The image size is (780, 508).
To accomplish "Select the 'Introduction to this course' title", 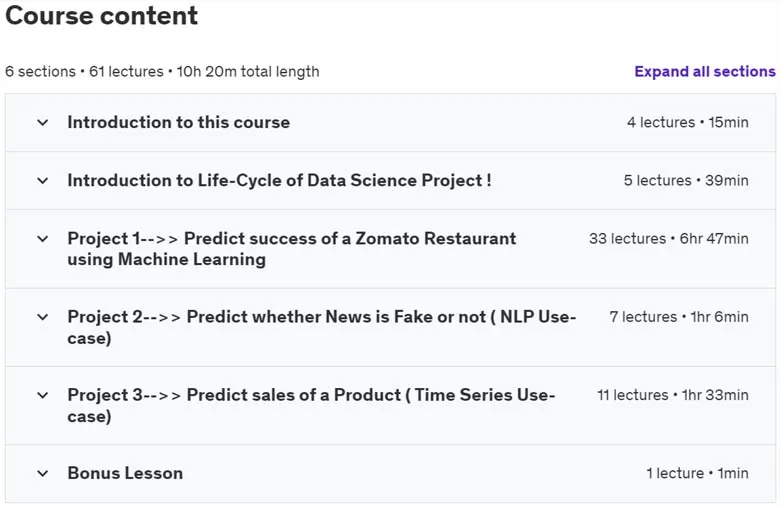I will pos(179,122).
